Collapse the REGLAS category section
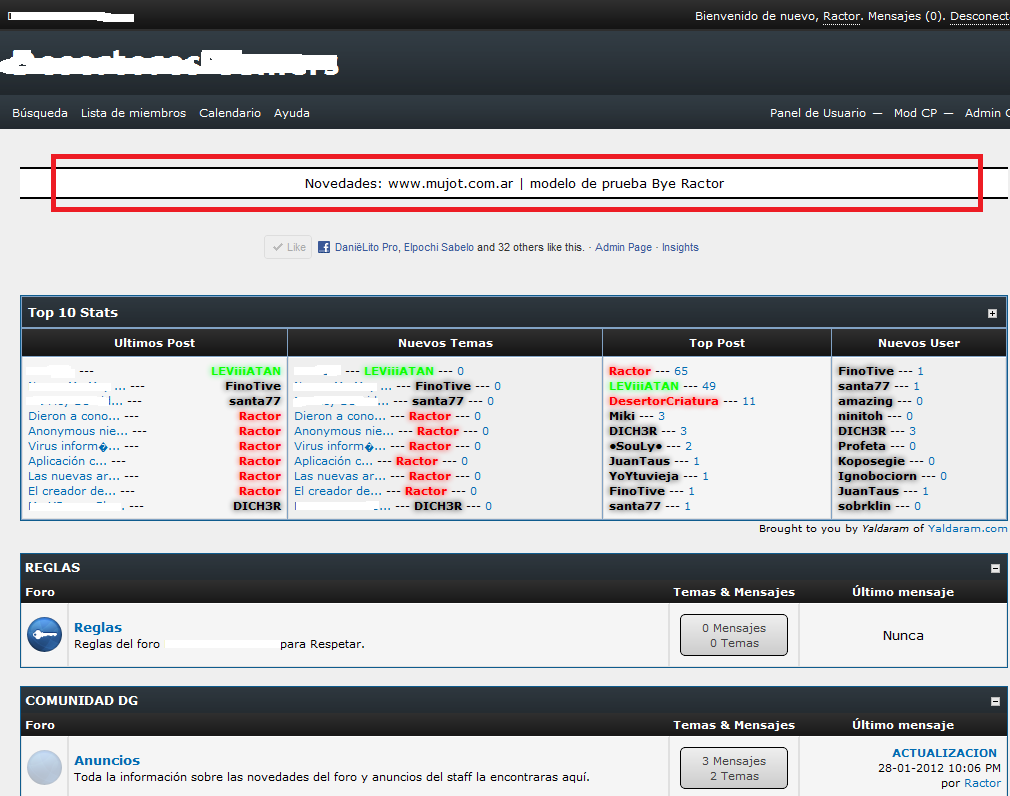Image resolution: width=1010 pixels, height=796 pixels. click(995, 568)
